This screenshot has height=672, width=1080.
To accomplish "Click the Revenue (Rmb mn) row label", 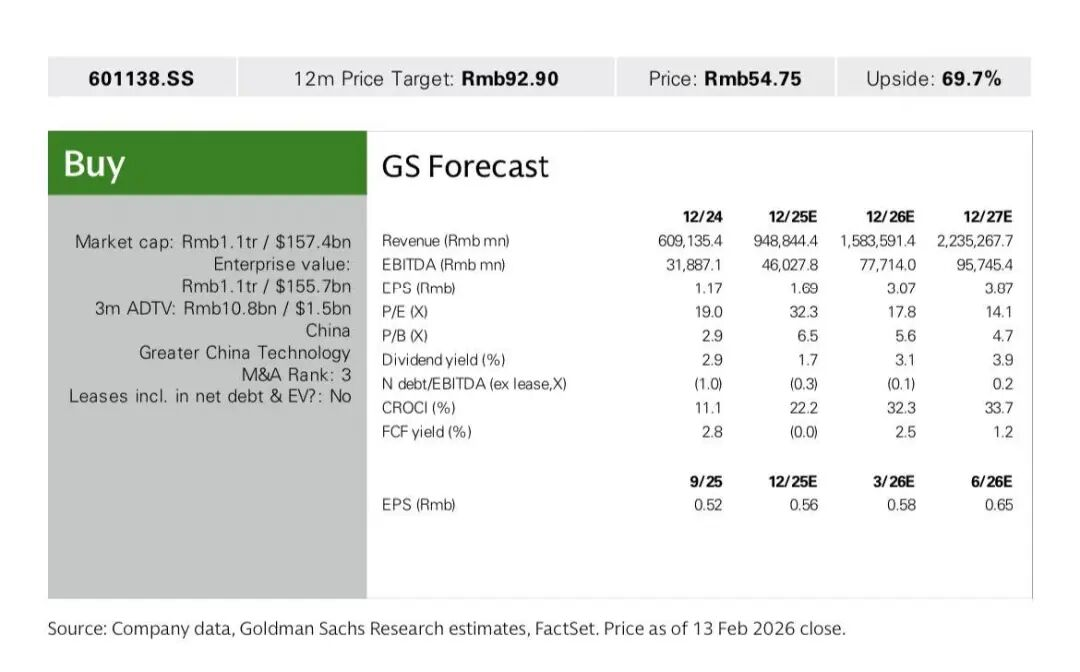I will pos(445,241).
